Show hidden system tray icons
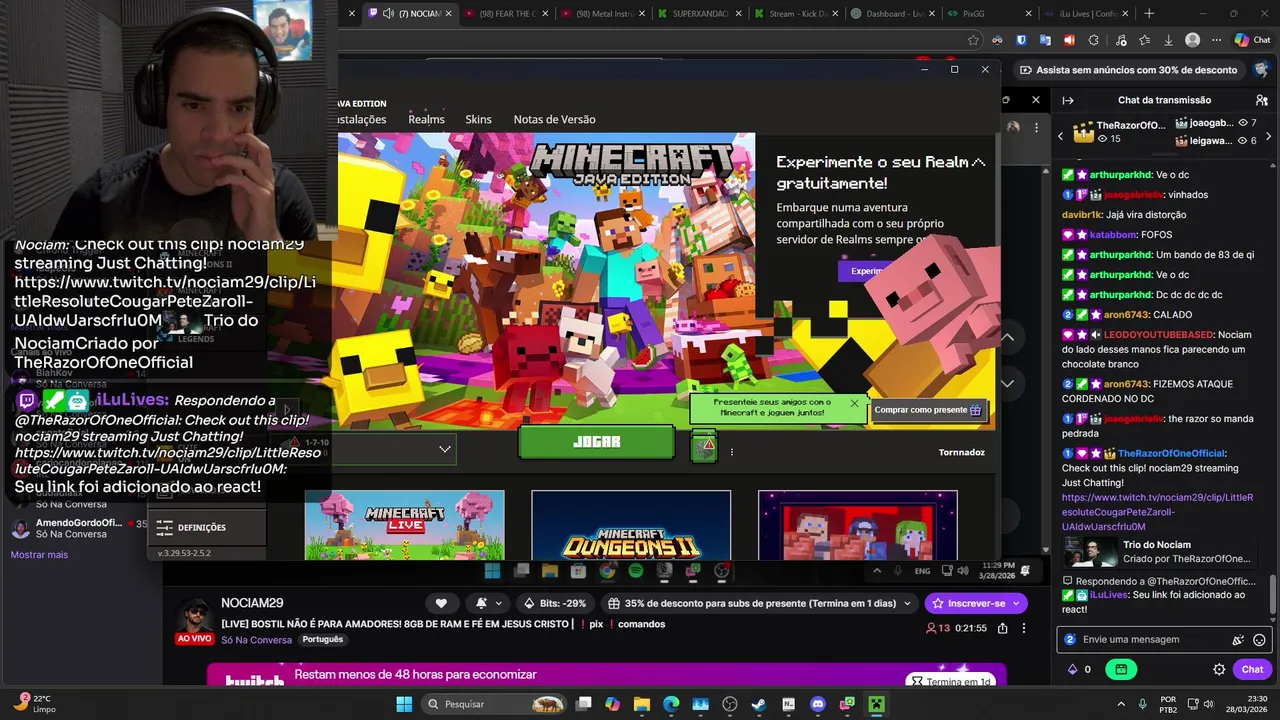 click(x=1121, y=704)
